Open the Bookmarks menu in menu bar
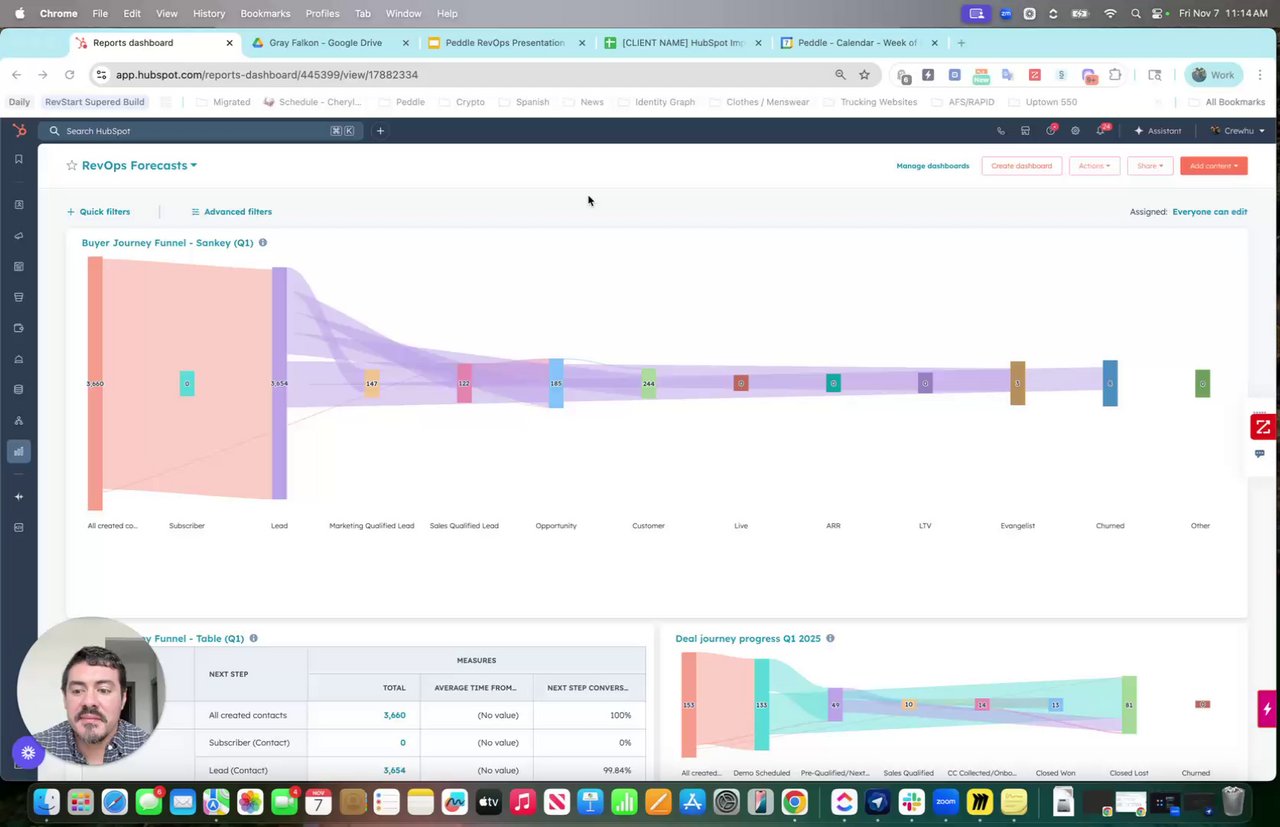Viewport: 1280px width, 827px height. click(x=265, y=13)
